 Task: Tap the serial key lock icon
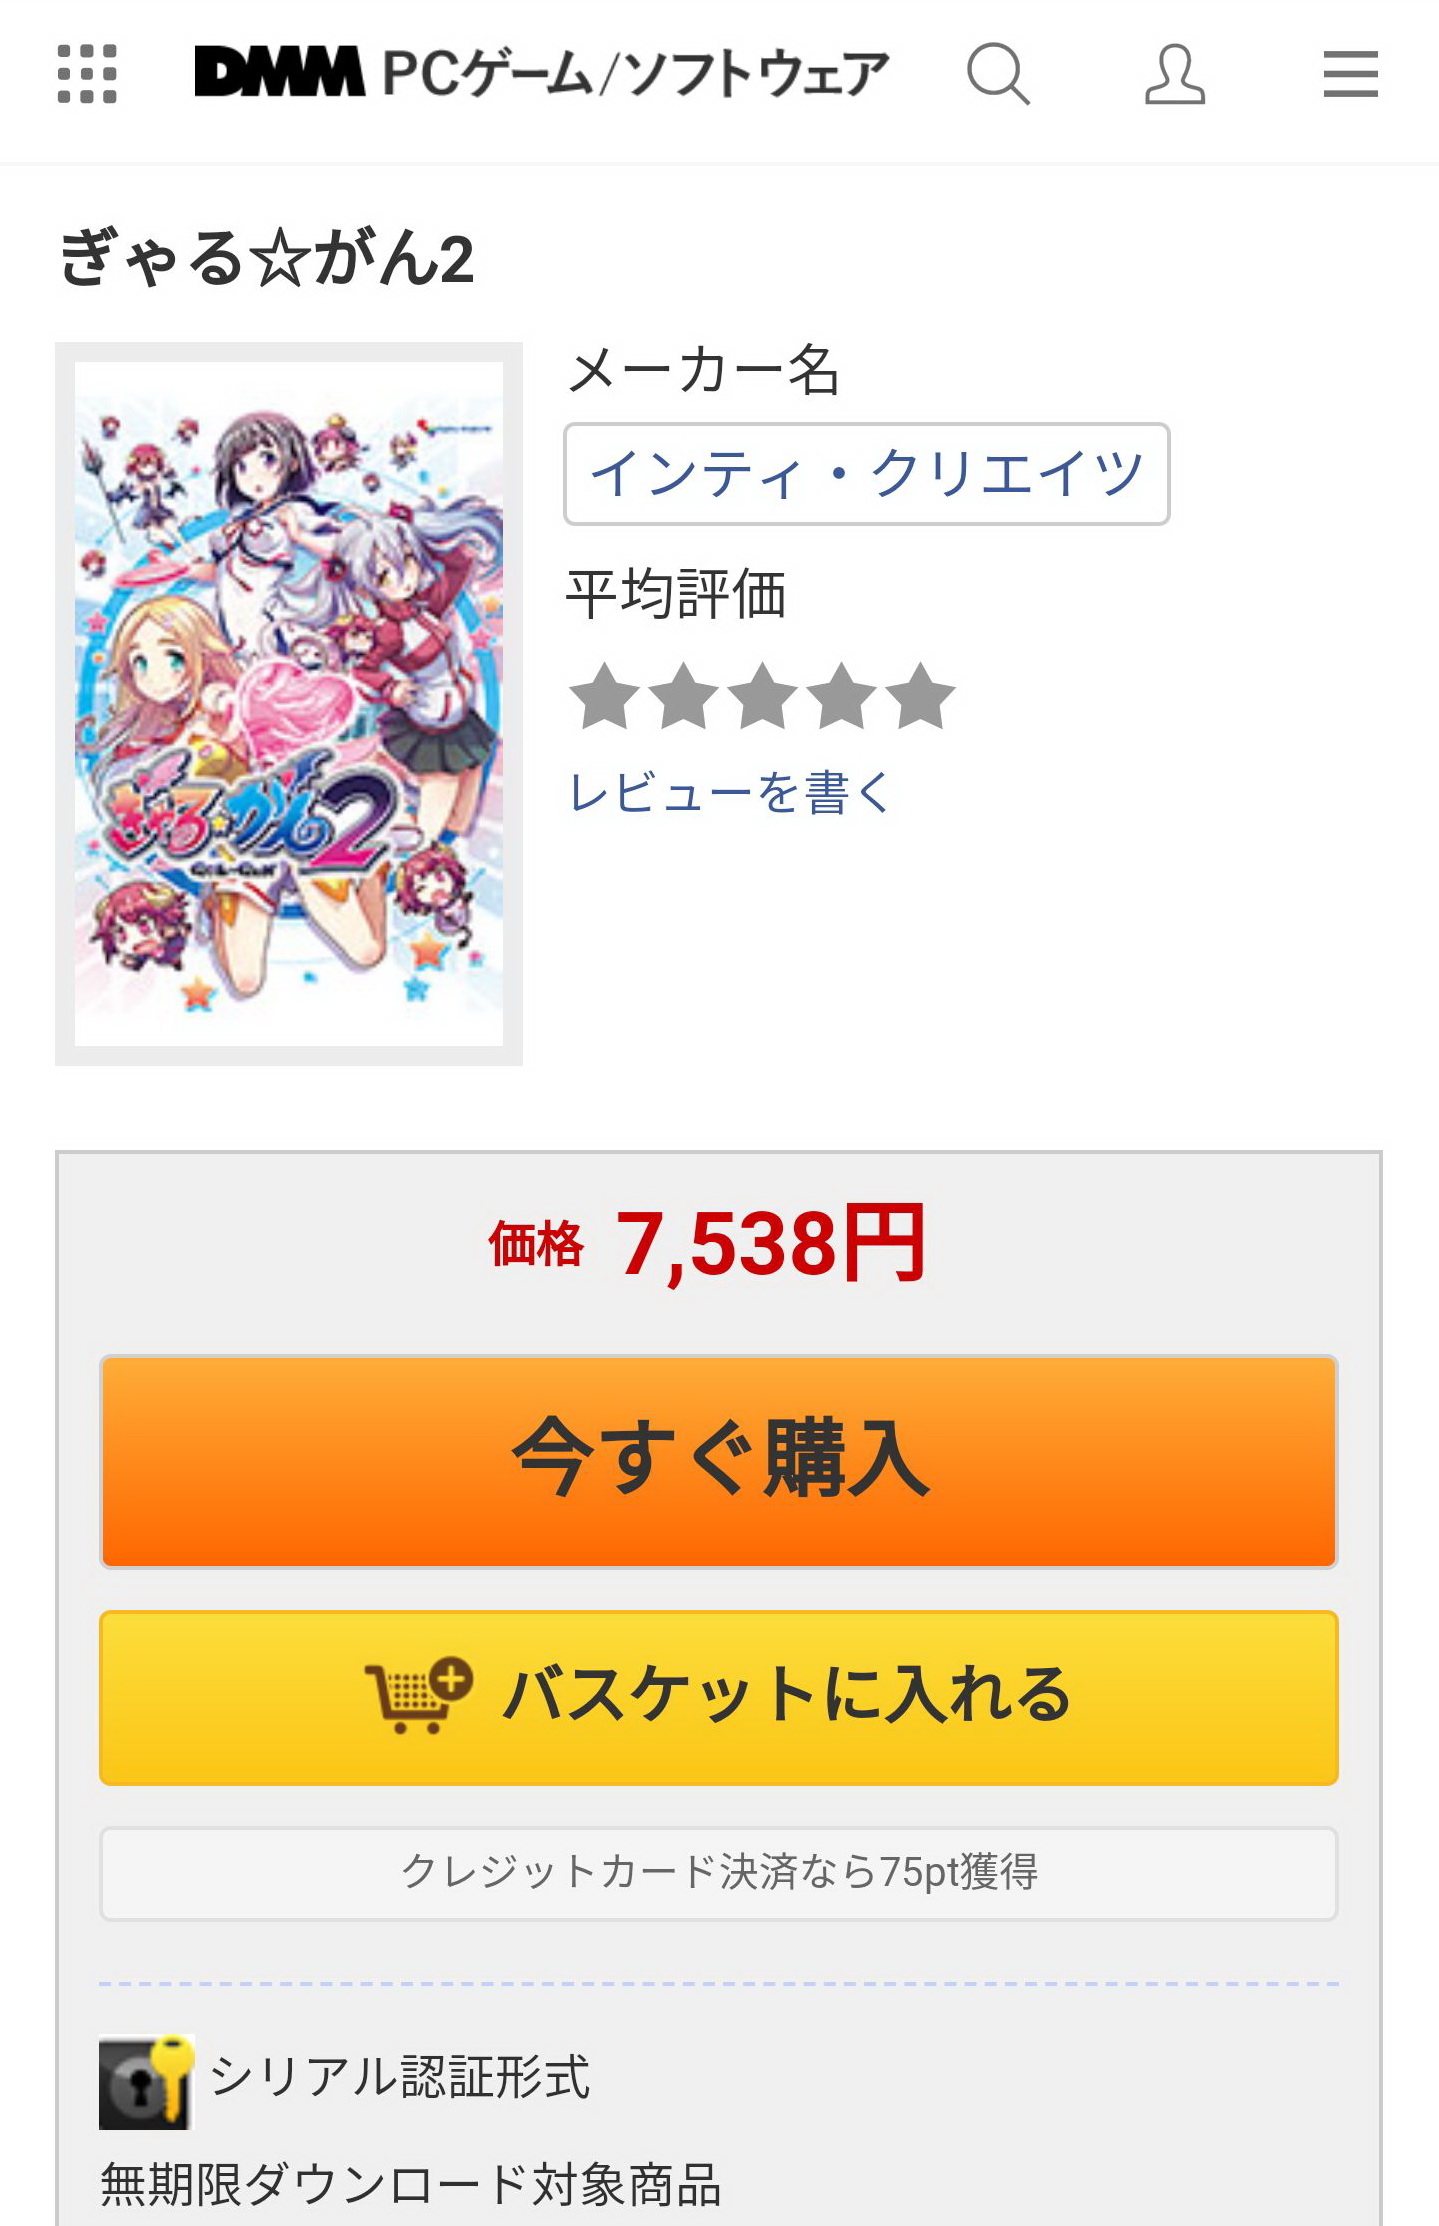click(x=146, y=2082)
